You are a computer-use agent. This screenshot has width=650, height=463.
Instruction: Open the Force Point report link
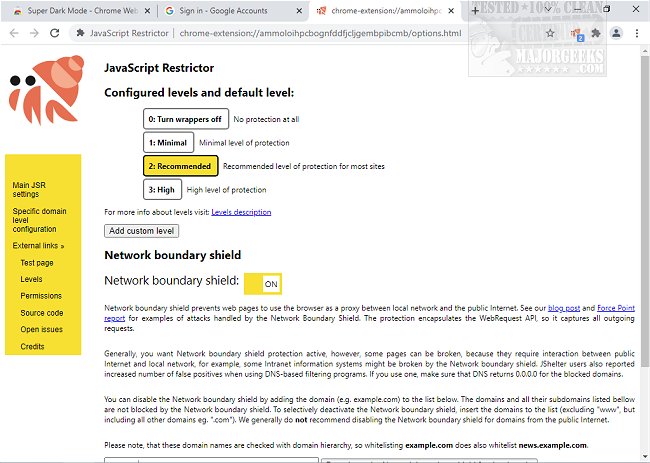[616, 307]
